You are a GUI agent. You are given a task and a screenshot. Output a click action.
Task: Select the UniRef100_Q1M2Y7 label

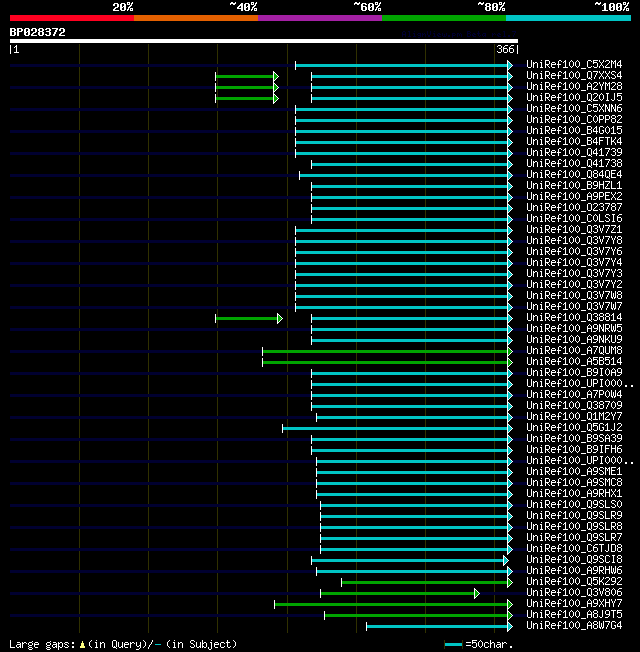(574, 416)
